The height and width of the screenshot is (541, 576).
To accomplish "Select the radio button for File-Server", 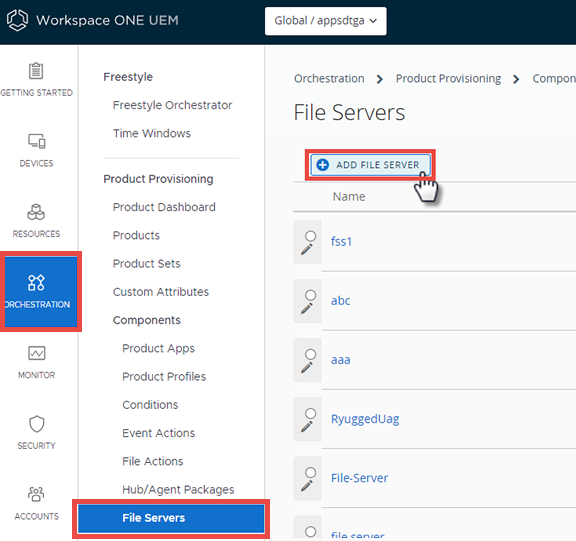I will (x=311, y=472).
